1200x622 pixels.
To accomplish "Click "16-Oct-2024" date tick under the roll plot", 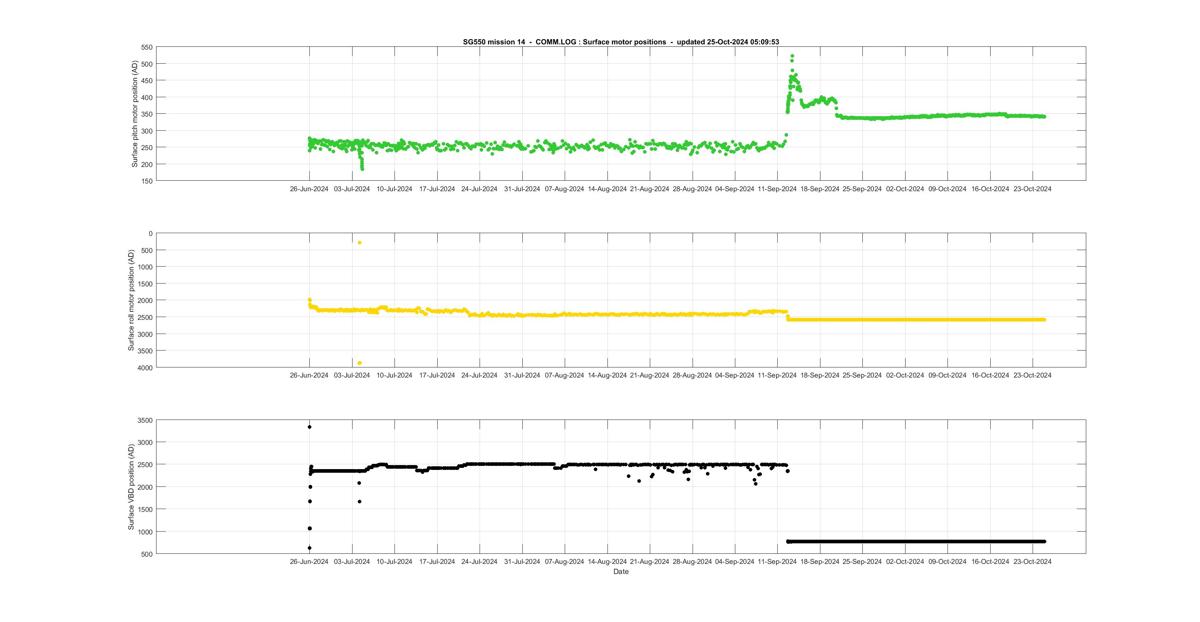I will (x=990, y=375).
